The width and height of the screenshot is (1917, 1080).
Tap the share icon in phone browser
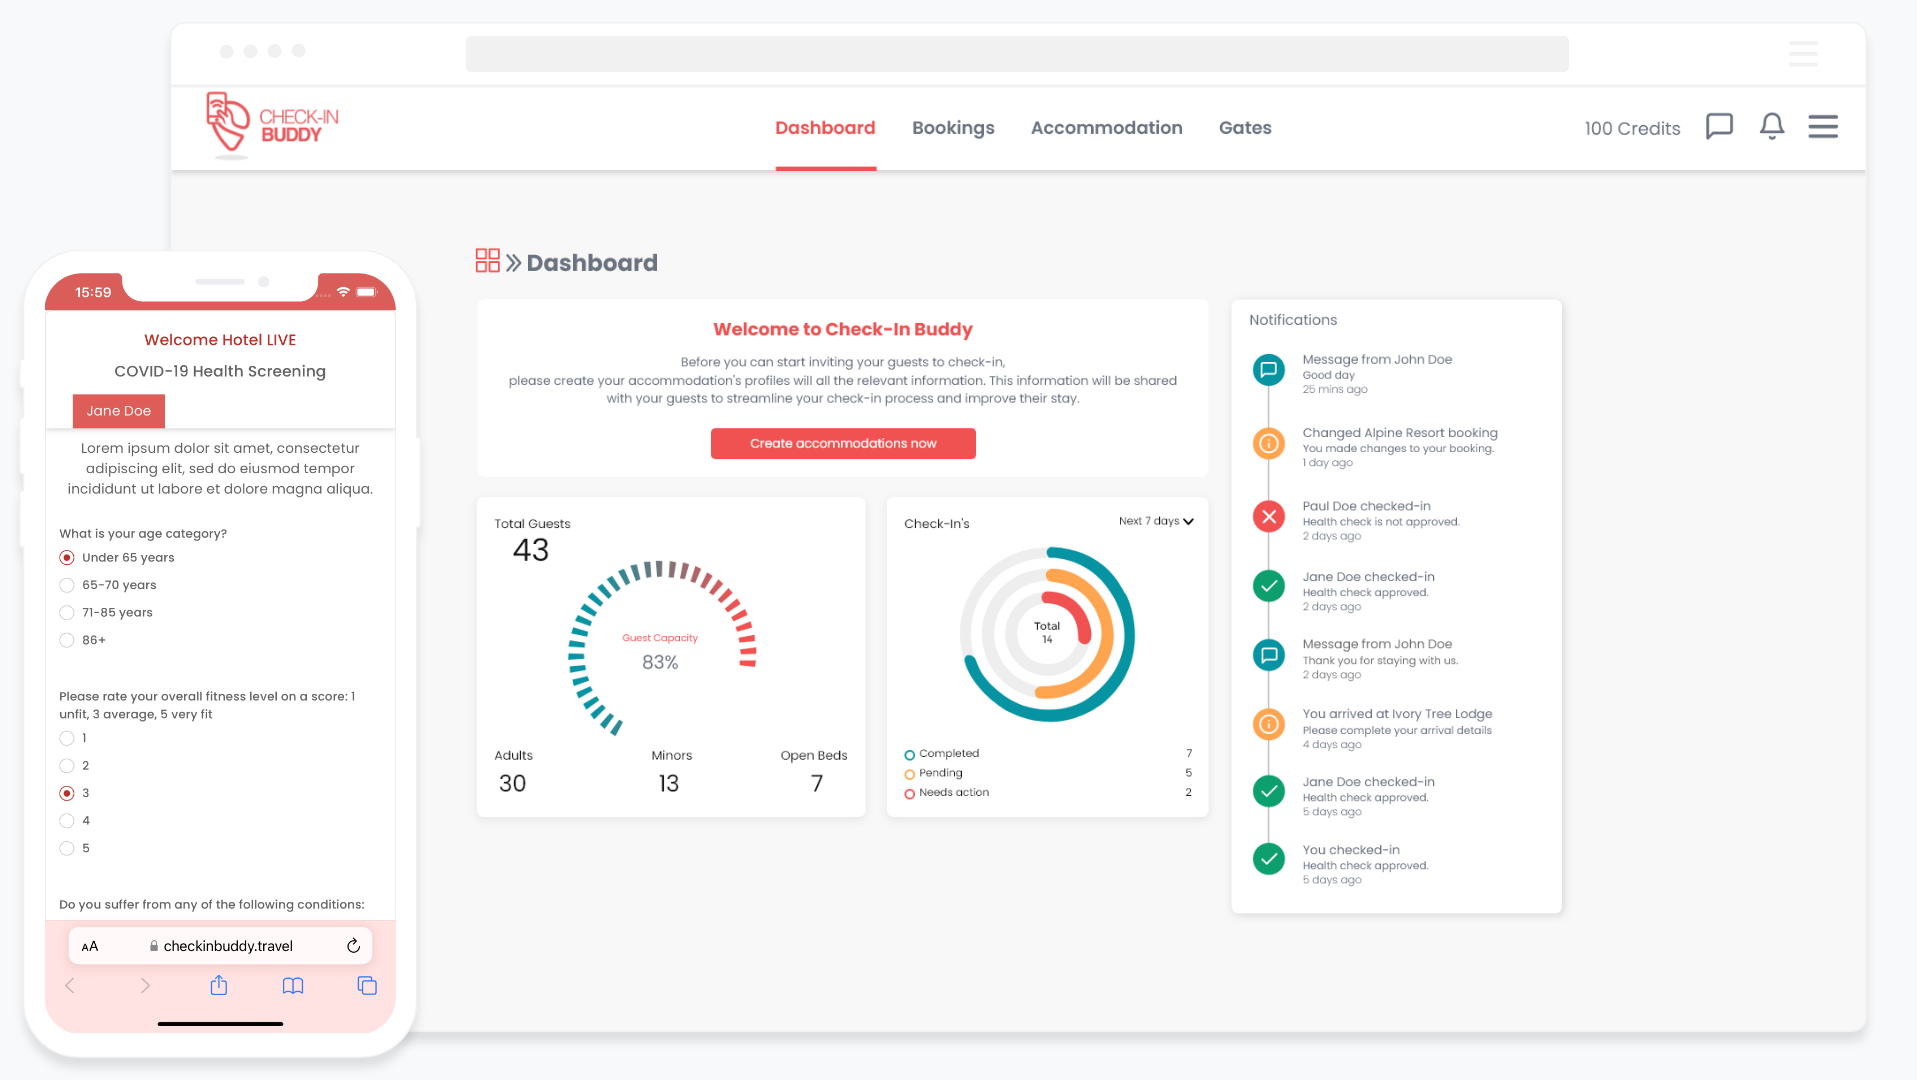click(219, 985)
